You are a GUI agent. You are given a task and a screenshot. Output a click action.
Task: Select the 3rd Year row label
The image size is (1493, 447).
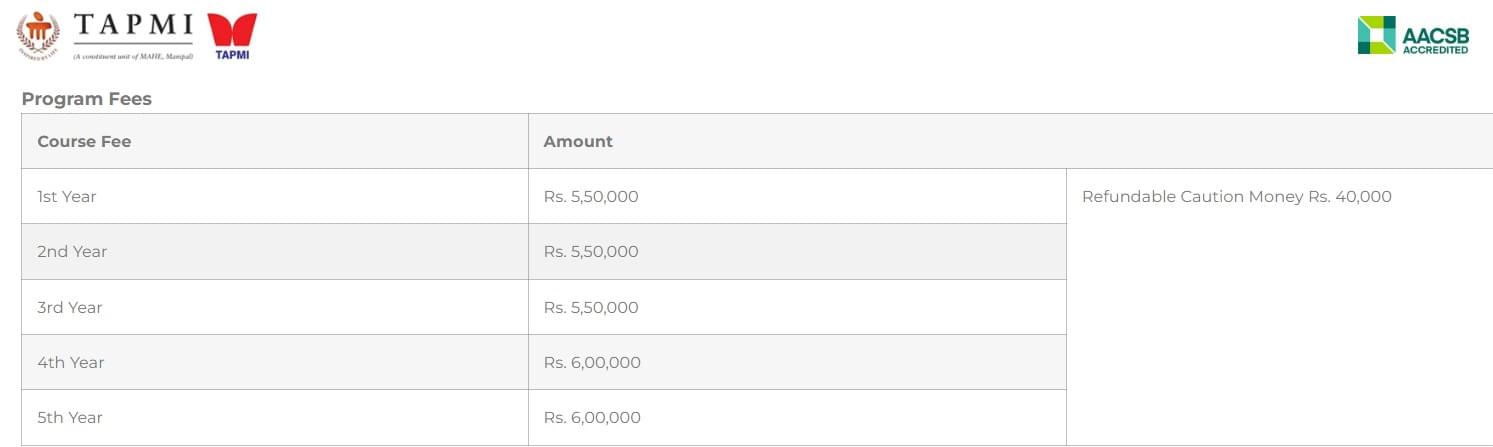[x=70, y=307]
